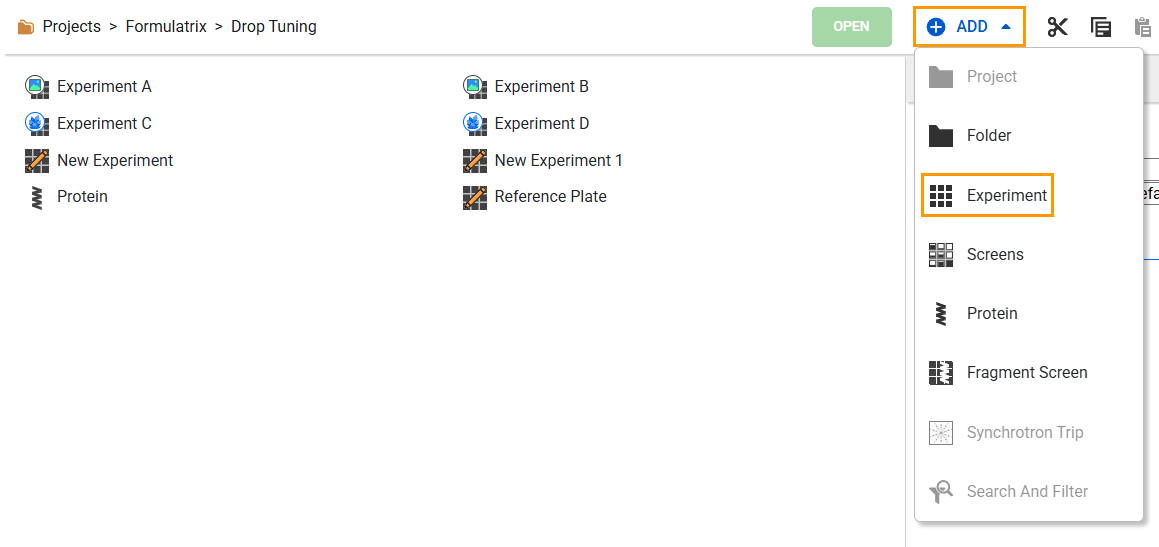
Task: Click the Projects folder icon in breadcrumb
Action: tap(26, 27)
